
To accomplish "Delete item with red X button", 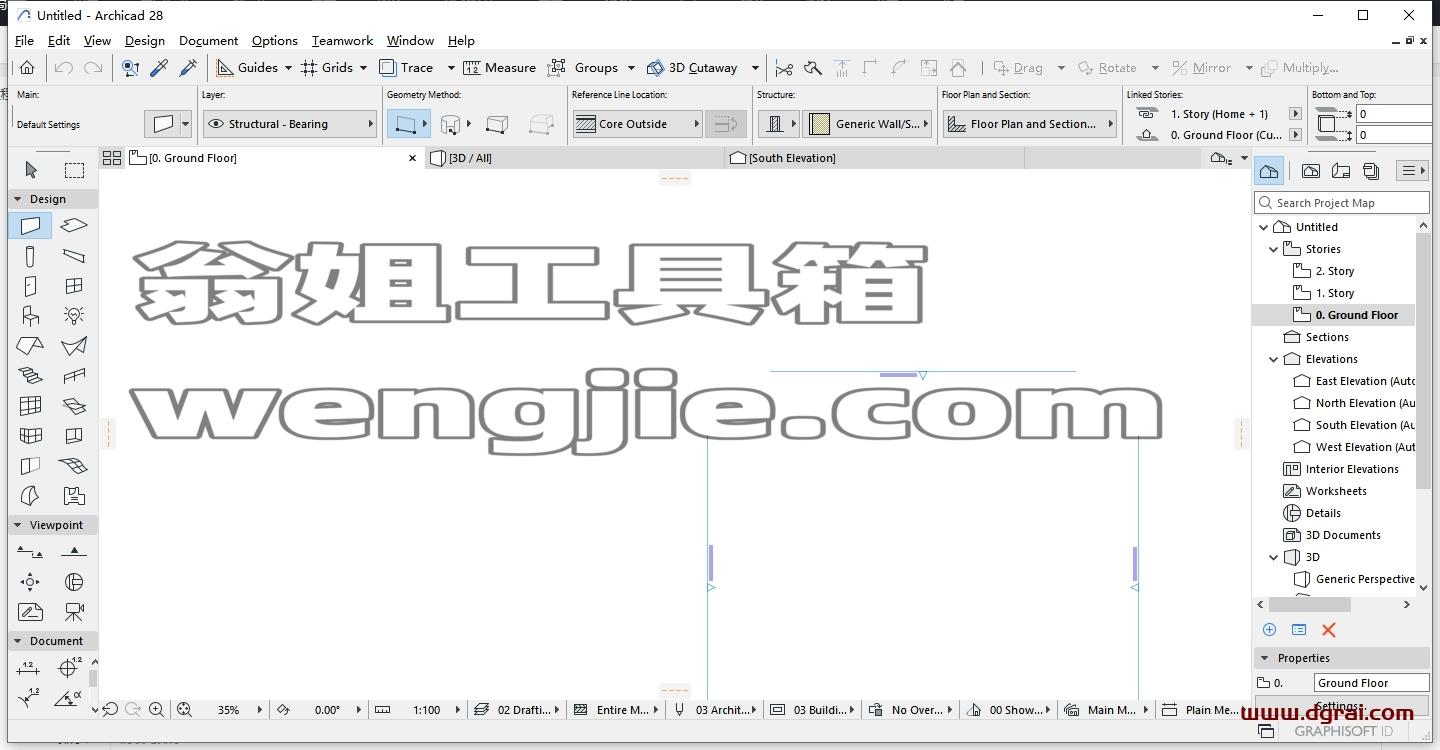I will tap(1328, 630).
